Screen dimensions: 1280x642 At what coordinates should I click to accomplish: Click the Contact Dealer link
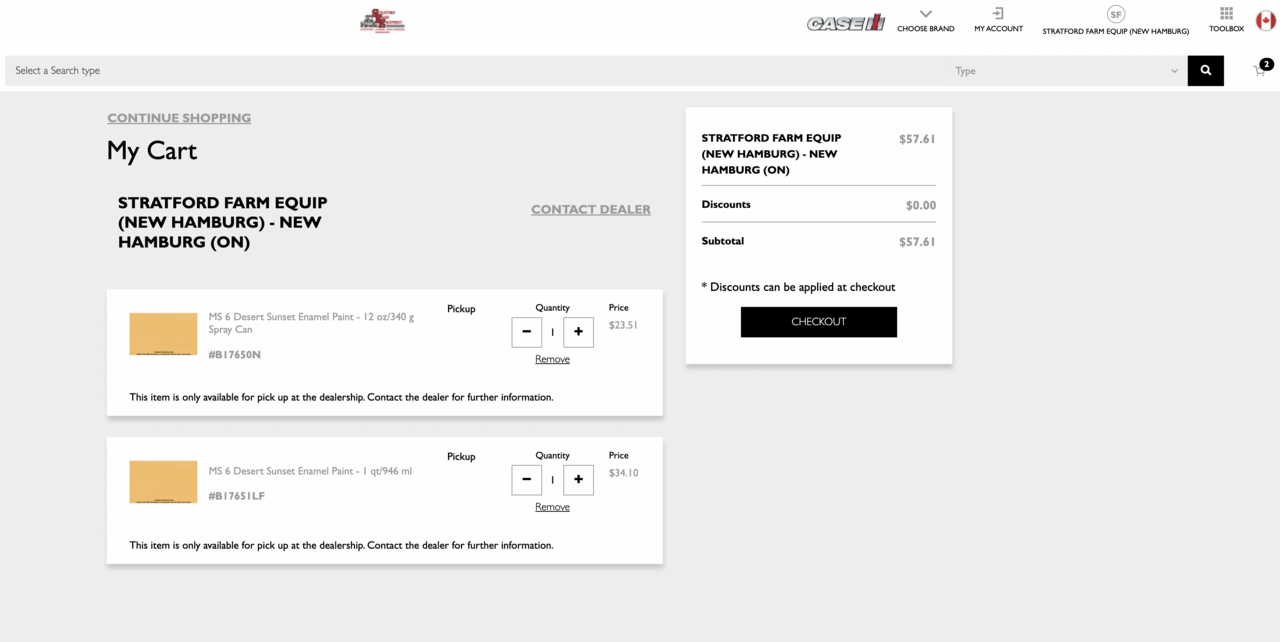click(590, 209)
